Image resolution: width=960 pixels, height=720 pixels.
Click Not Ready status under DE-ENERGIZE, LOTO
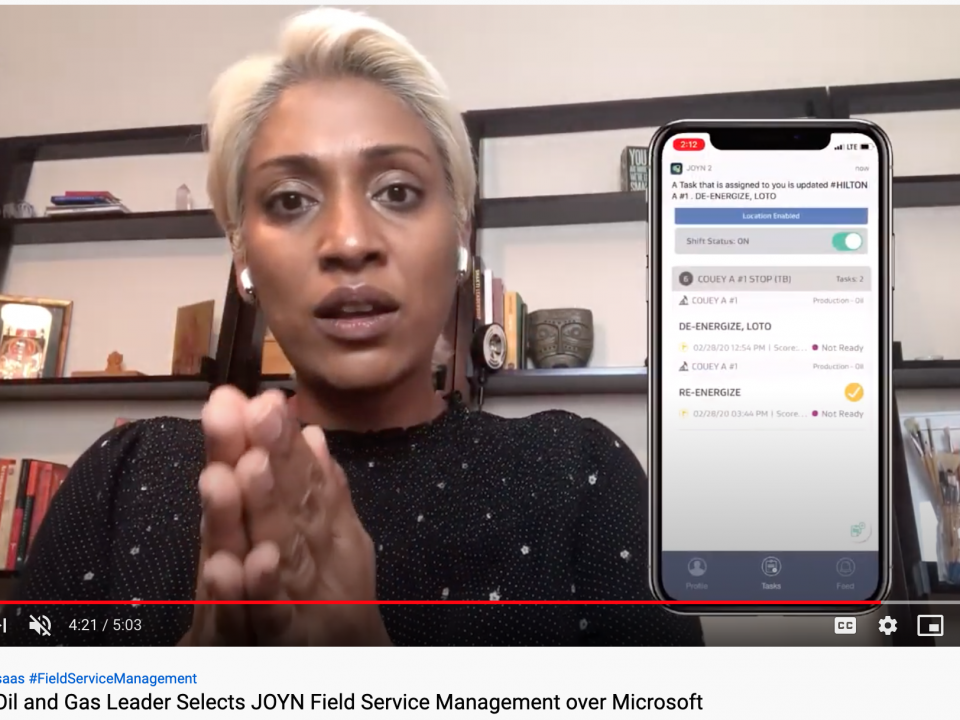[x=838, y=348]
